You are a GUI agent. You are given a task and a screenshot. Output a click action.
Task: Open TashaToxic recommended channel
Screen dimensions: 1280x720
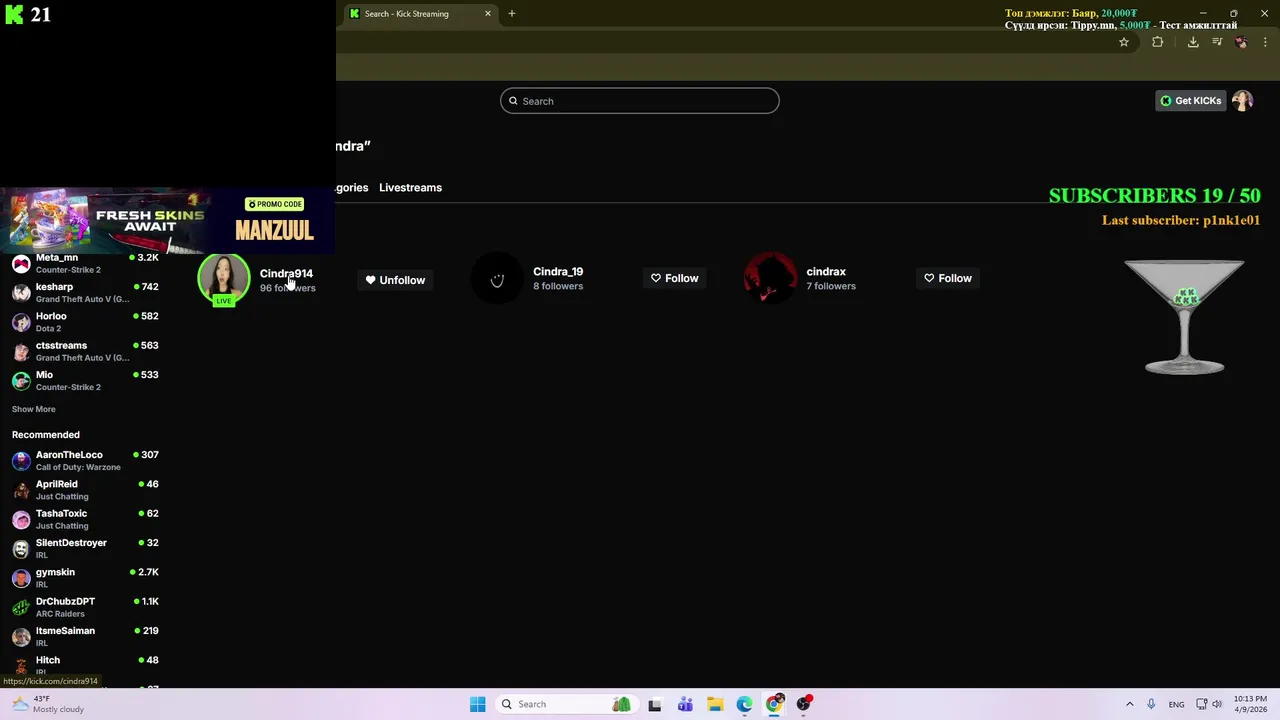point(85,519)
